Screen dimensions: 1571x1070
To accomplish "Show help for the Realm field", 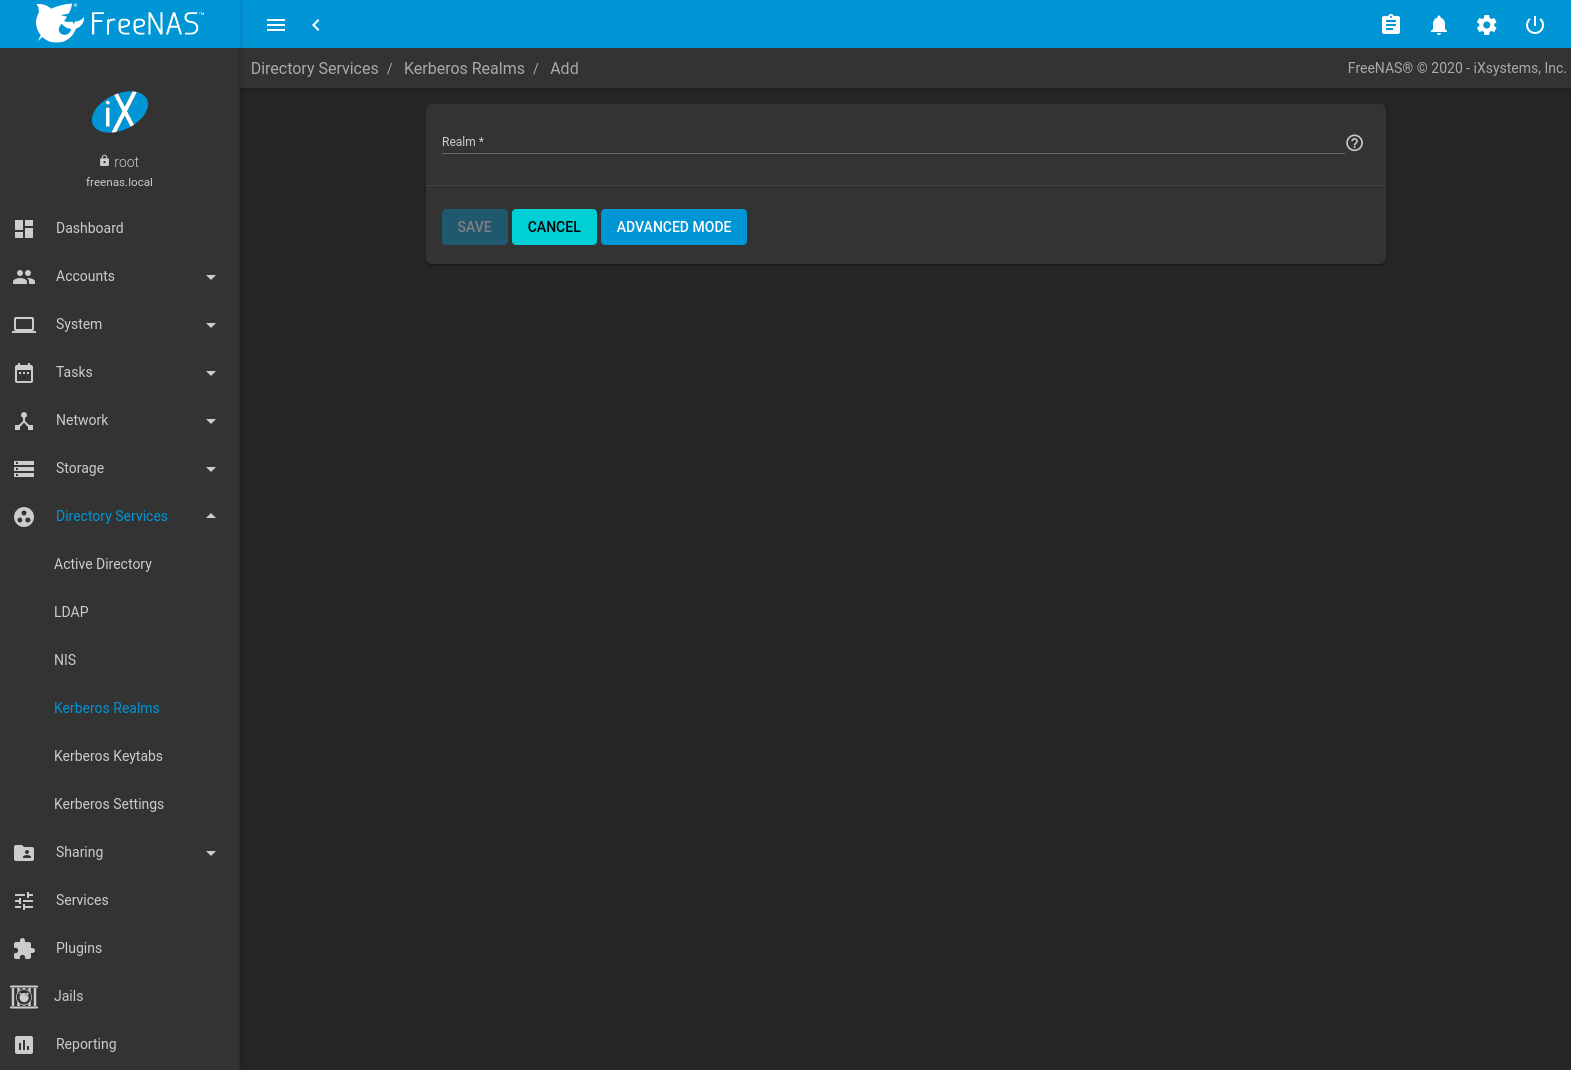I will pos(1354,143).
